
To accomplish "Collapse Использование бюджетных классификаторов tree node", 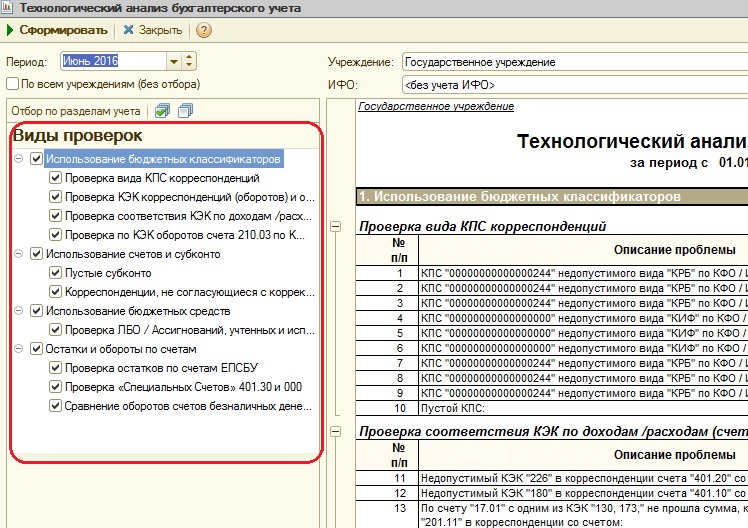I will pyautogui.click(x=19, y=158).
